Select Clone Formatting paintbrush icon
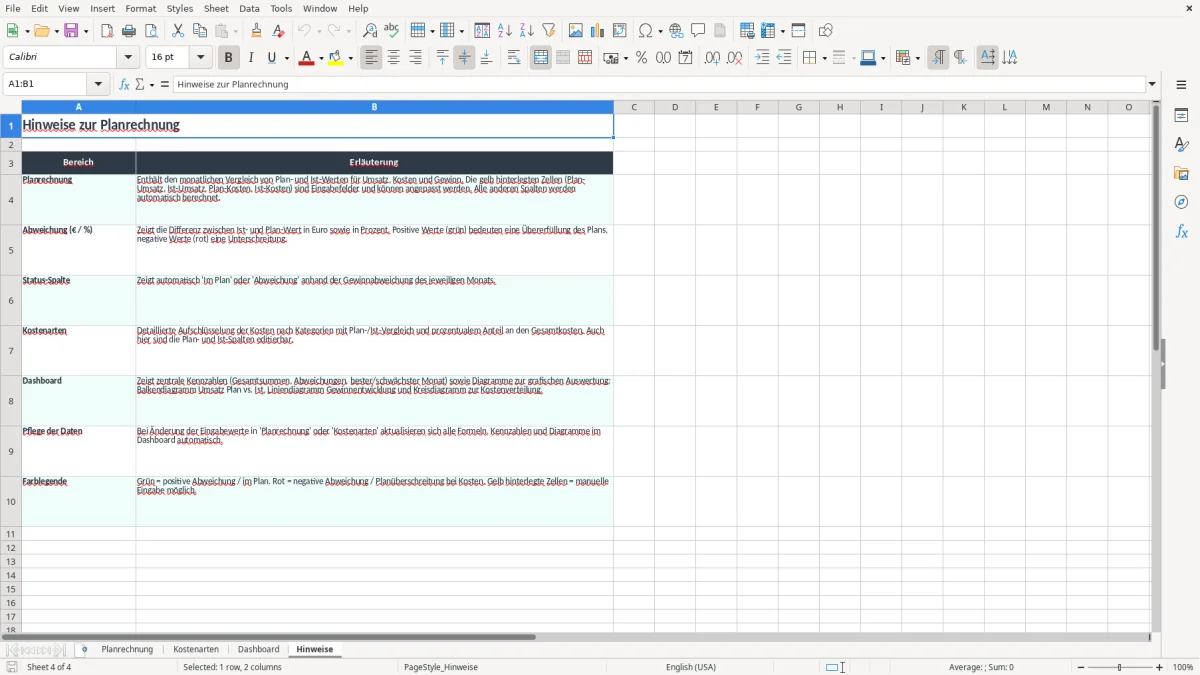 click(x=256, y=31)
